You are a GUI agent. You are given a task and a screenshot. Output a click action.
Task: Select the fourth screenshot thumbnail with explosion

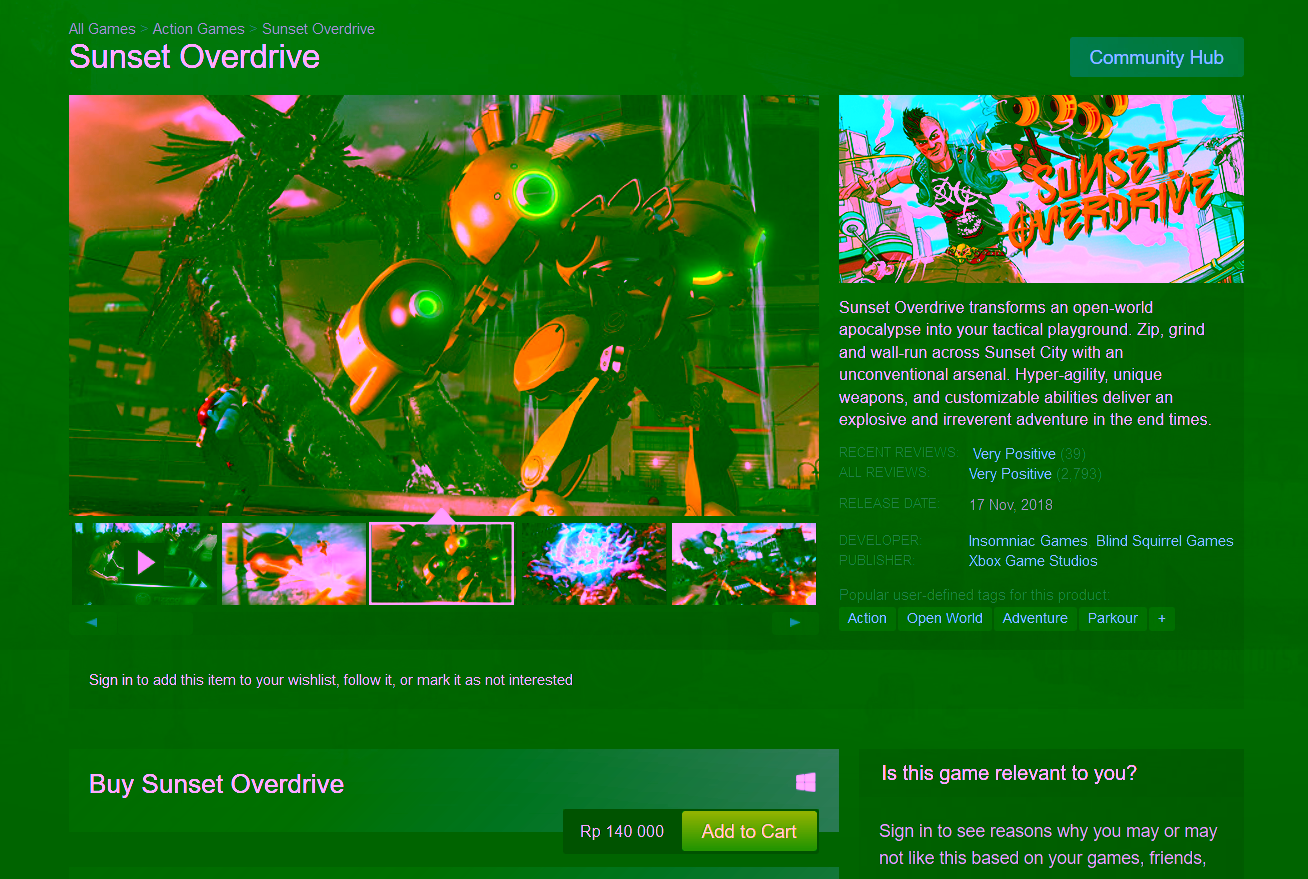[x=593, y=564]
